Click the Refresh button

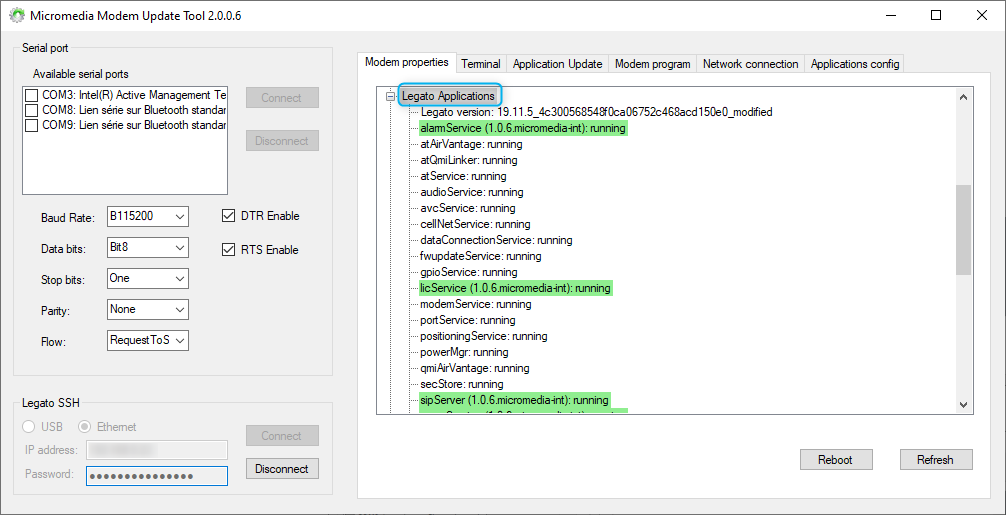pos(934,460)
